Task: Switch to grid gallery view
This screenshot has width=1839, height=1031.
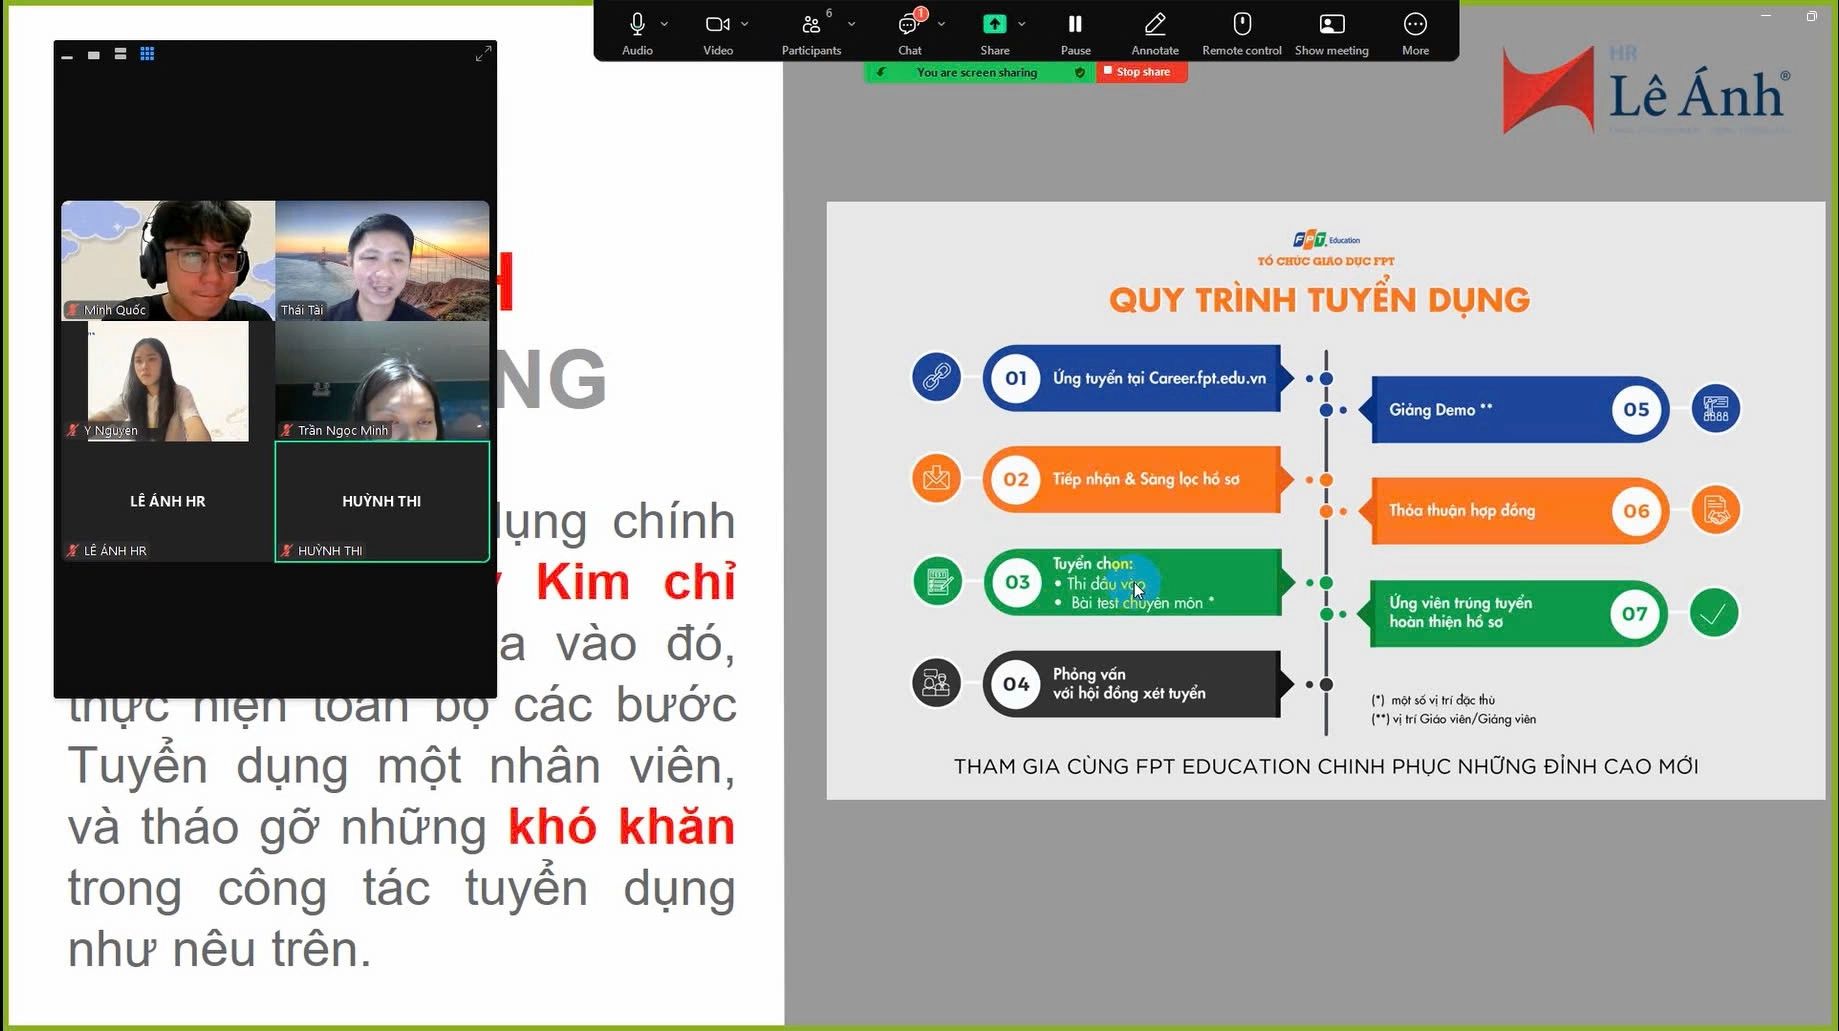Action: tap(147, 54)
